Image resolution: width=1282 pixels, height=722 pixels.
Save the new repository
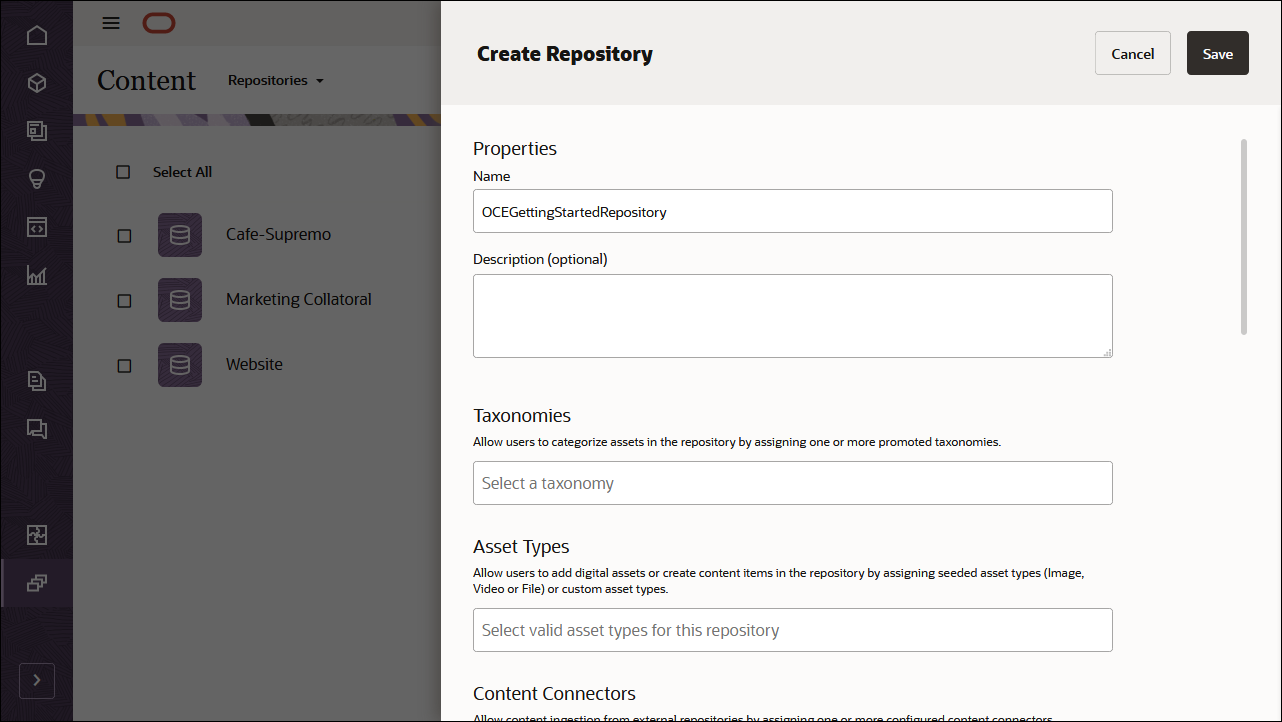coord(1217,53)
